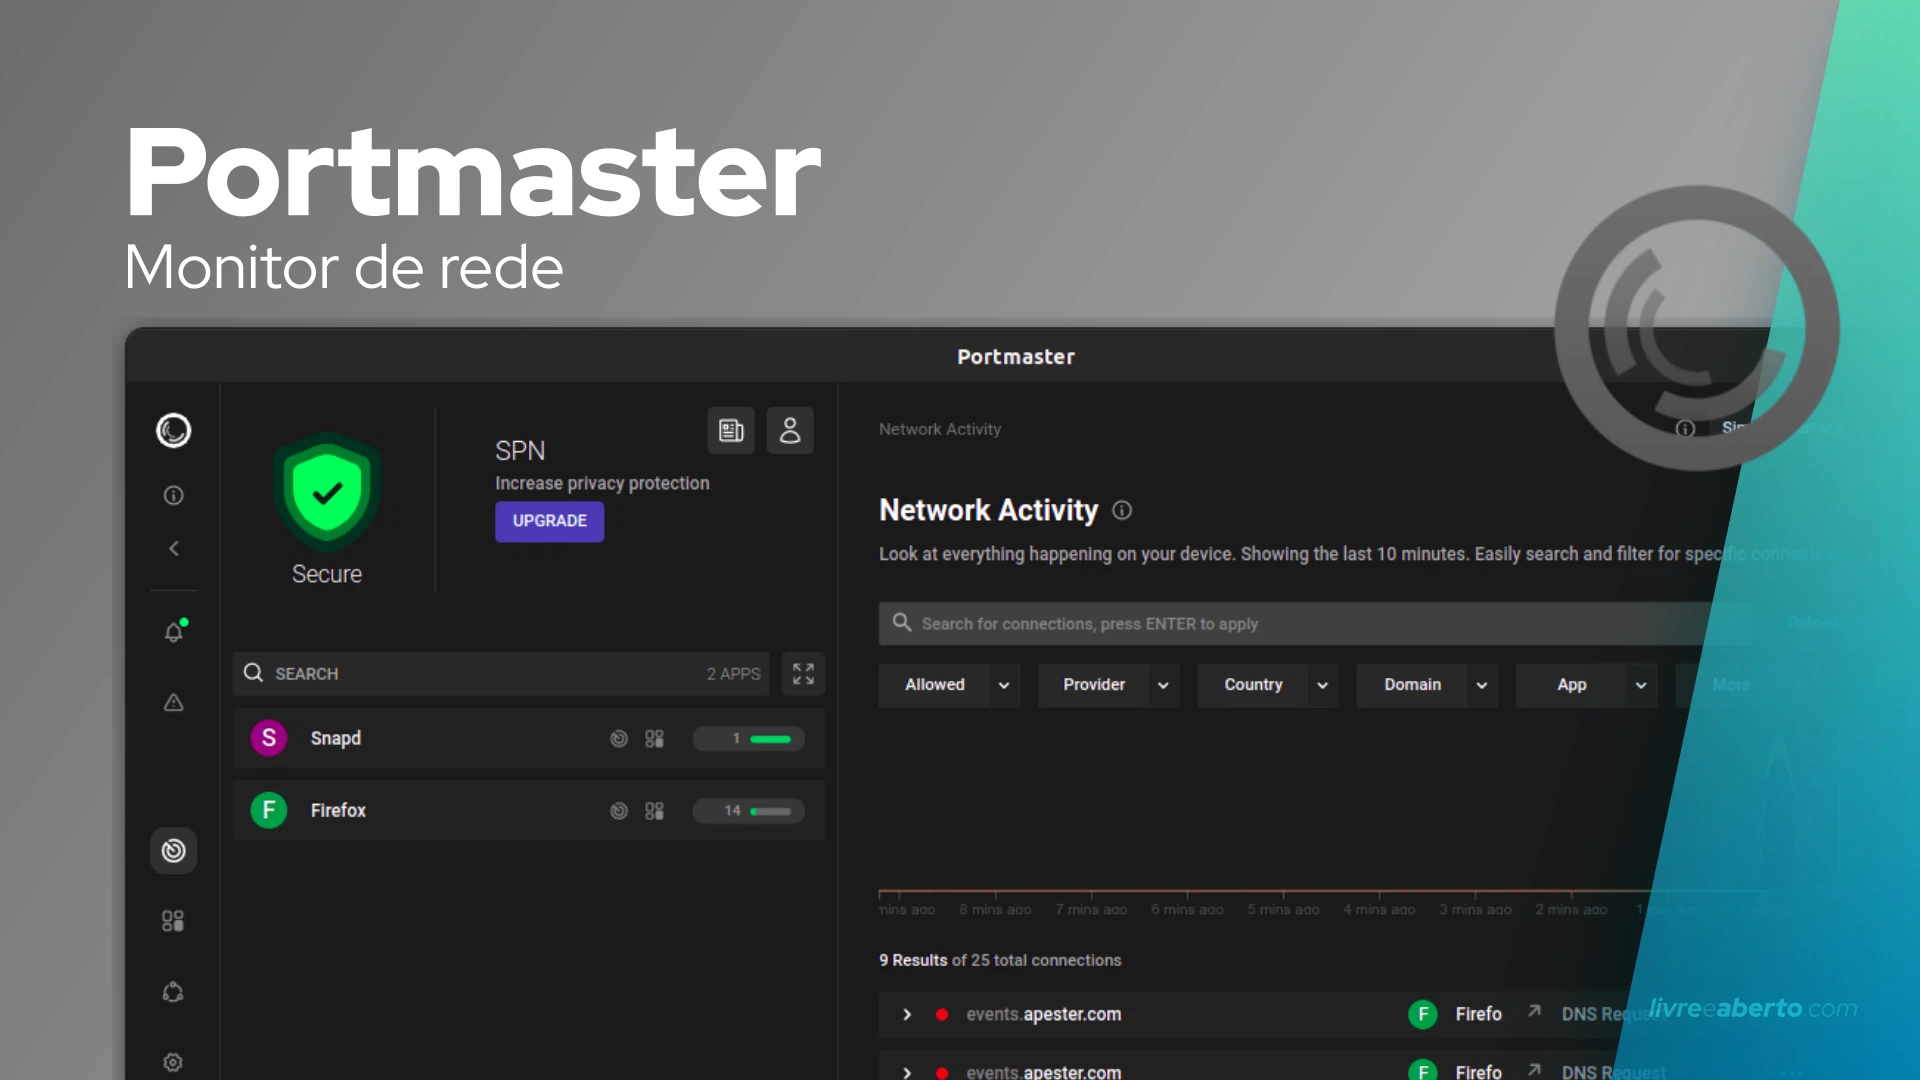Open the Apps overview icon in sidebar
The width and height of the screenshot is (1920, 1080).
[x=173, y=920]
